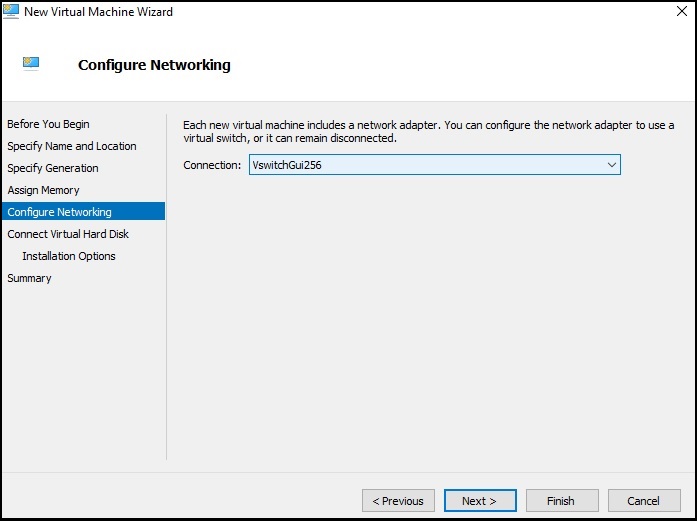Go to the Before You Begin step
The height and width of the screenshot is (521, 697).
(x=48, y=124)
